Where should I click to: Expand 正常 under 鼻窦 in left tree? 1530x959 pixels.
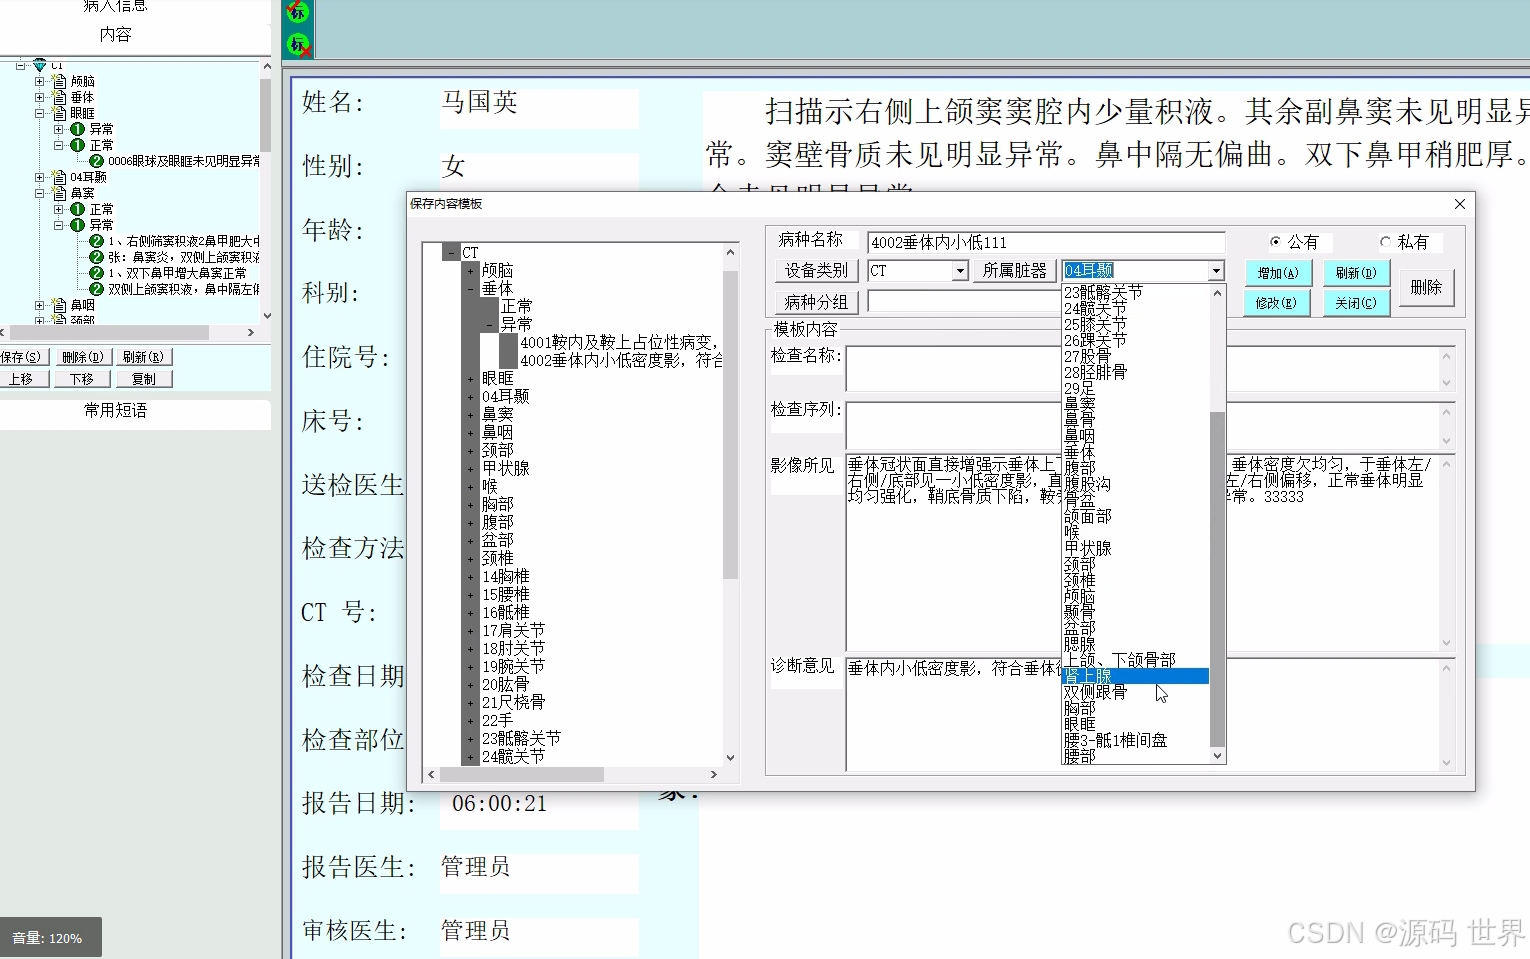pos(58,209)
